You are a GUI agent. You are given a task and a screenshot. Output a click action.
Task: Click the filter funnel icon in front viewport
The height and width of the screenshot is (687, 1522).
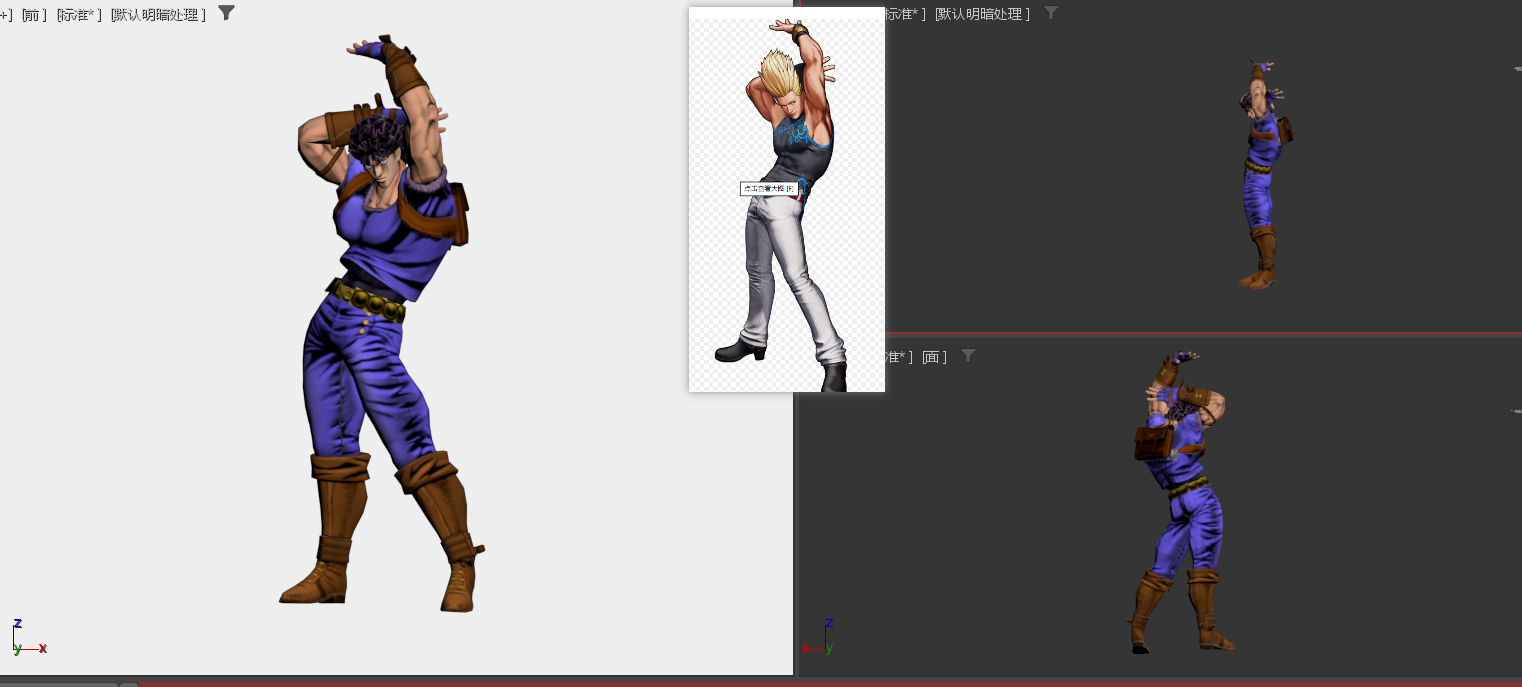(226, 13)
